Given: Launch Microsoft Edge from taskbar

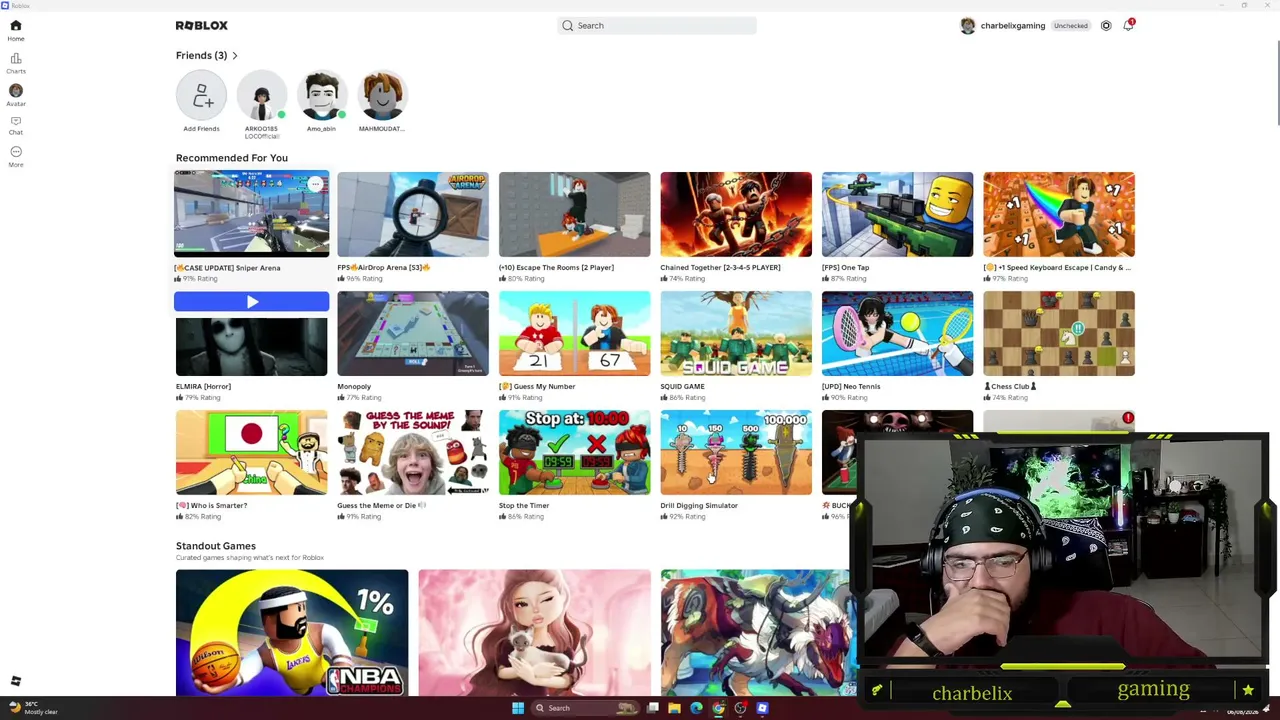Looking at the screenshot, I should 696,708.
